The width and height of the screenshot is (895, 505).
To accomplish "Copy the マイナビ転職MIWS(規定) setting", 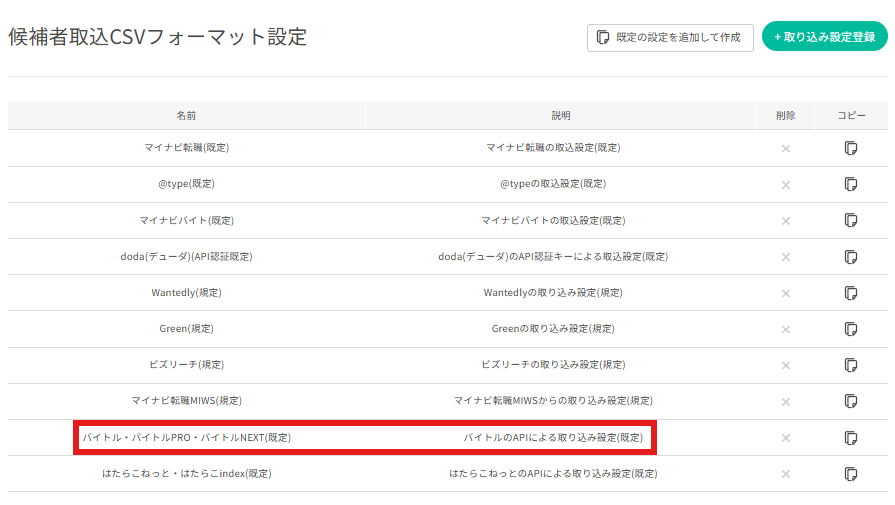I will point(851,401).
